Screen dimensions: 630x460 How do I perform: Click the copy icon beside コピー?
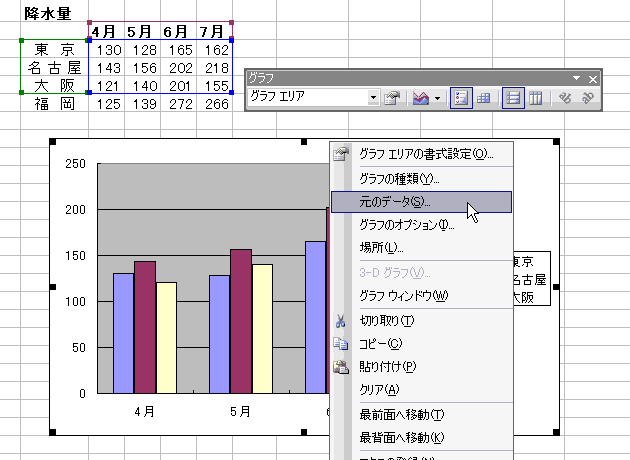(341, 343)
